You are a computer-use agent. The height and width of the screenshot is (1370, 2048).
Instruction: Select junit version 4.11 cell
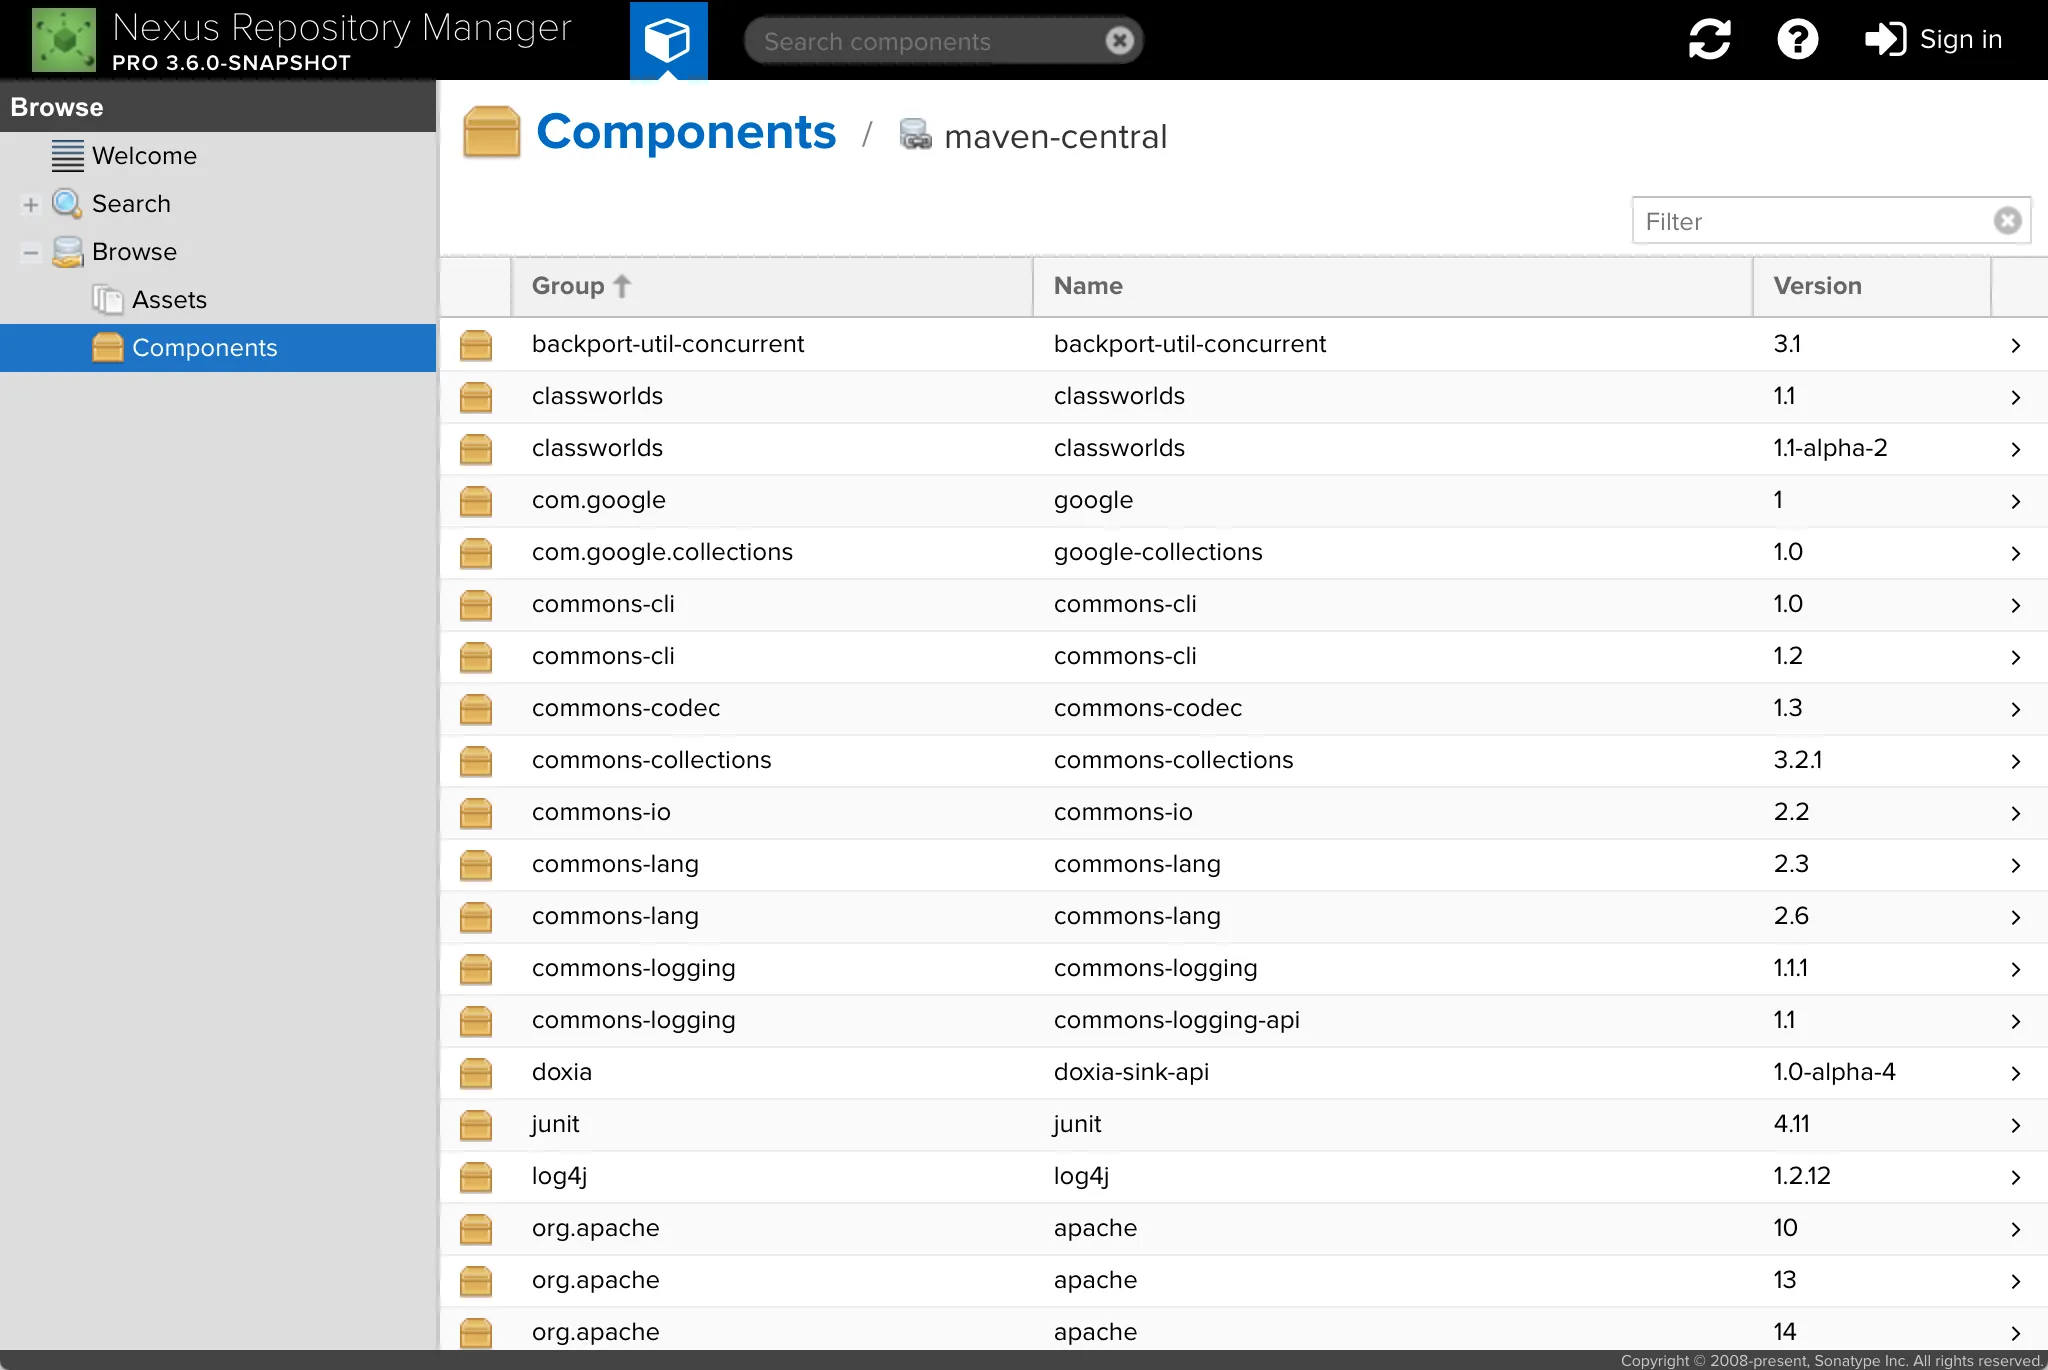pyautogui.click(x=1871, y=1124)
